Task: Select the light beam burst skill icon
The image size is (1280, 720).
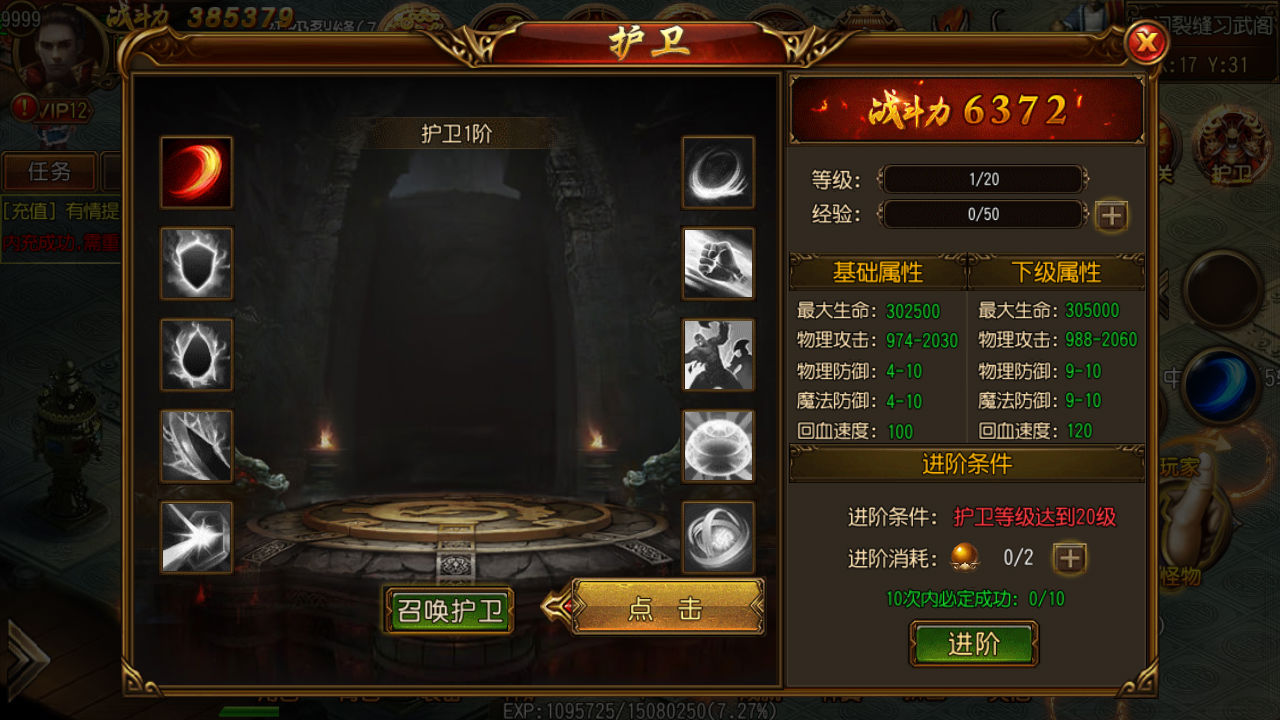Action: 197,537
